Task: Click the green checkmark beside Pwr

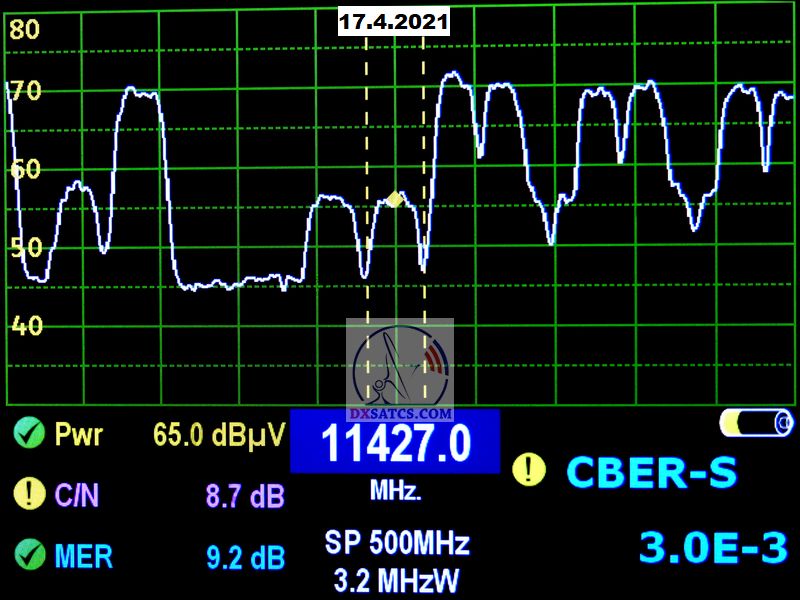Action: tap(30, 434)
